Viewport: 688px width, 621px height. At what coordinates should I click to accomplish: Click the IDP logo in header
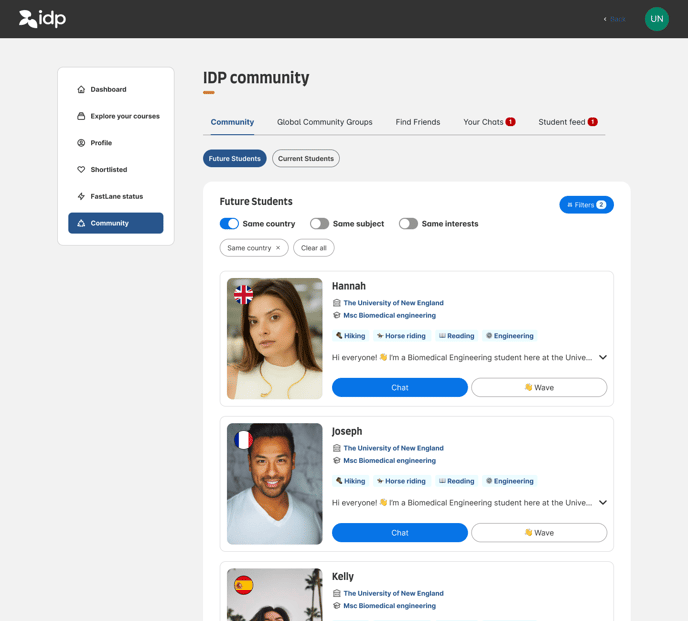click(42, 19)
